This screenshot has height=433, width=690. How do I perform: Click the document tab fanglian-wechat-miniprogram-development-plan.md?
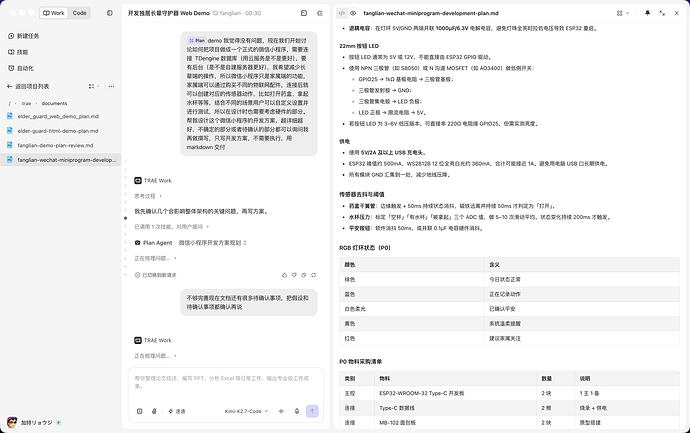431,13
